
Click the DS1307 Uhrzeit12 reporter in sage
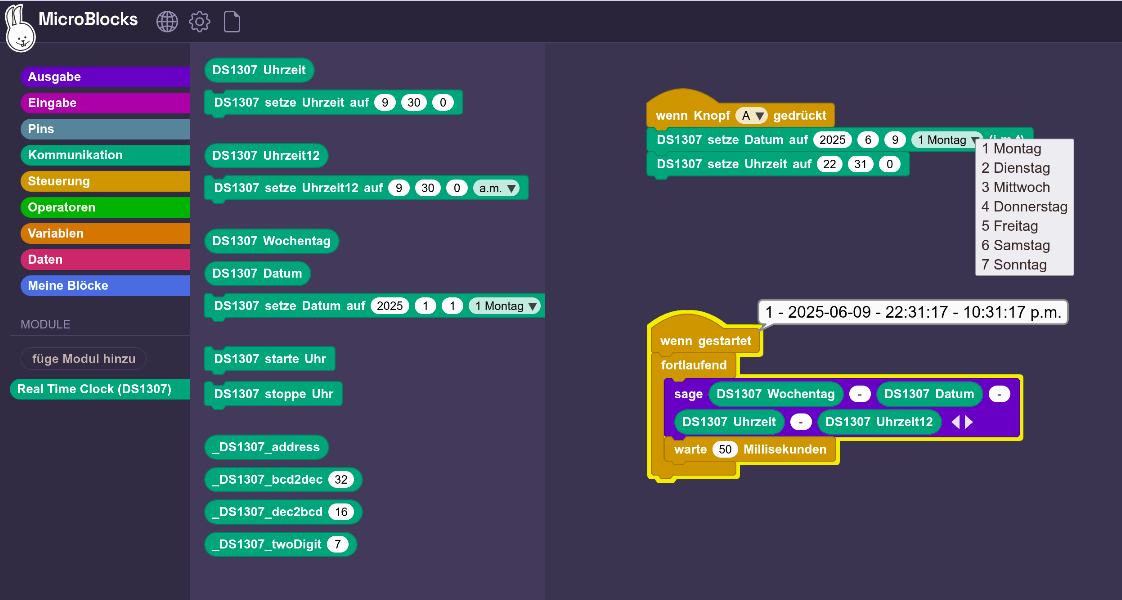coord(879,422)
